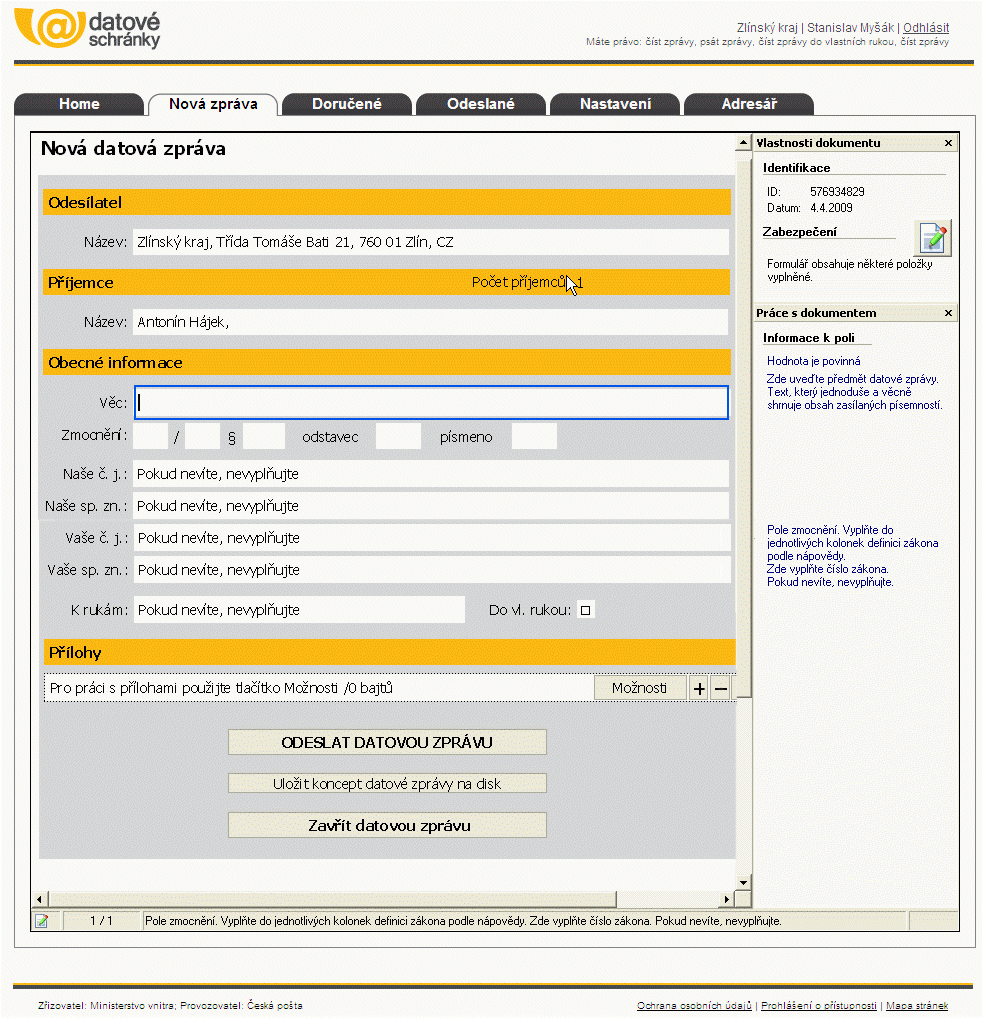
Task: Open the Doručené tab
Action: coord(347,104)
